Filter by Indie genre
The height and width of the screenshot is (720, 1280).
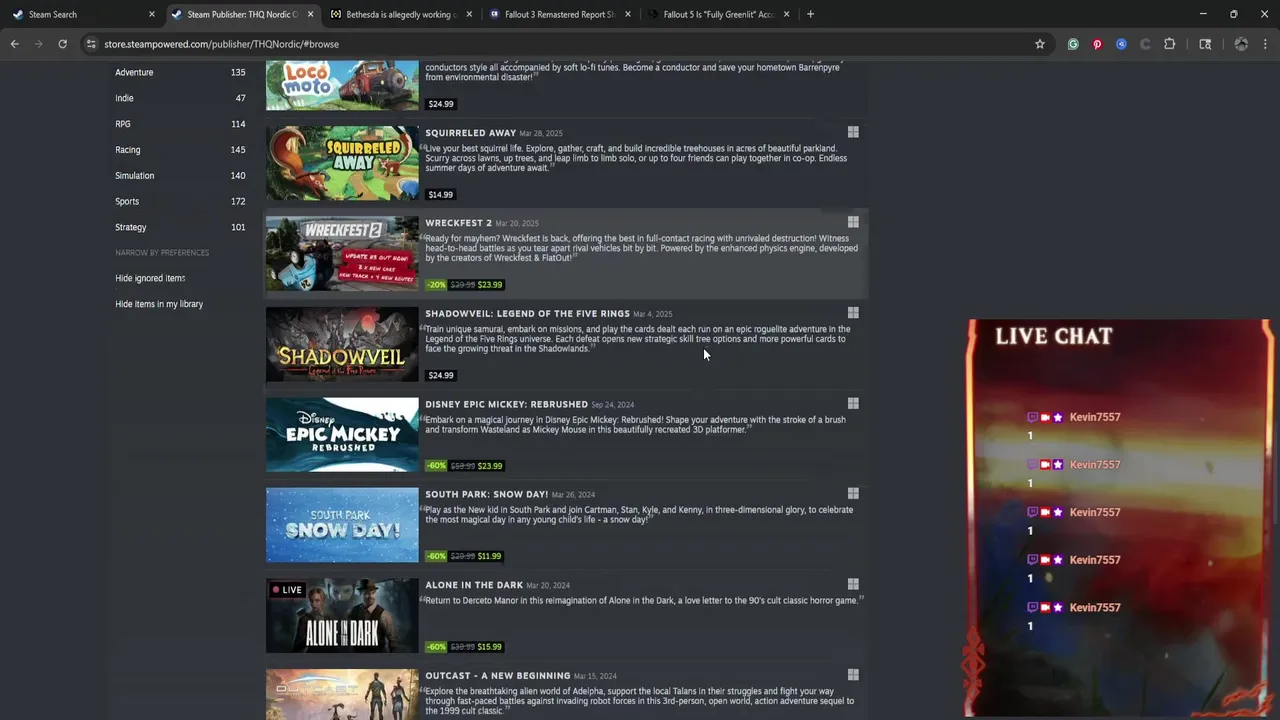[124, 98]
